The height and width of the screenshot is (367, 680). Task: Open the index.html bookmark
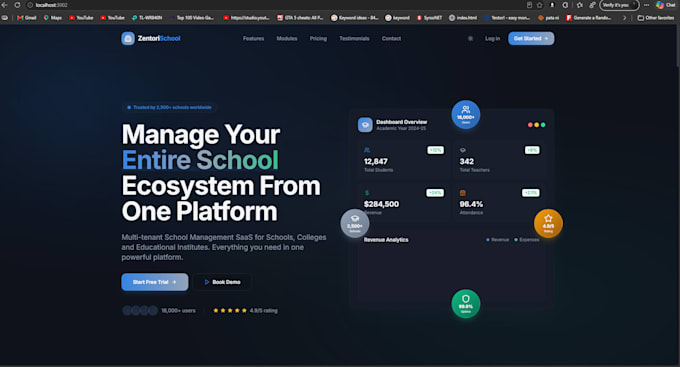[463, 18]
